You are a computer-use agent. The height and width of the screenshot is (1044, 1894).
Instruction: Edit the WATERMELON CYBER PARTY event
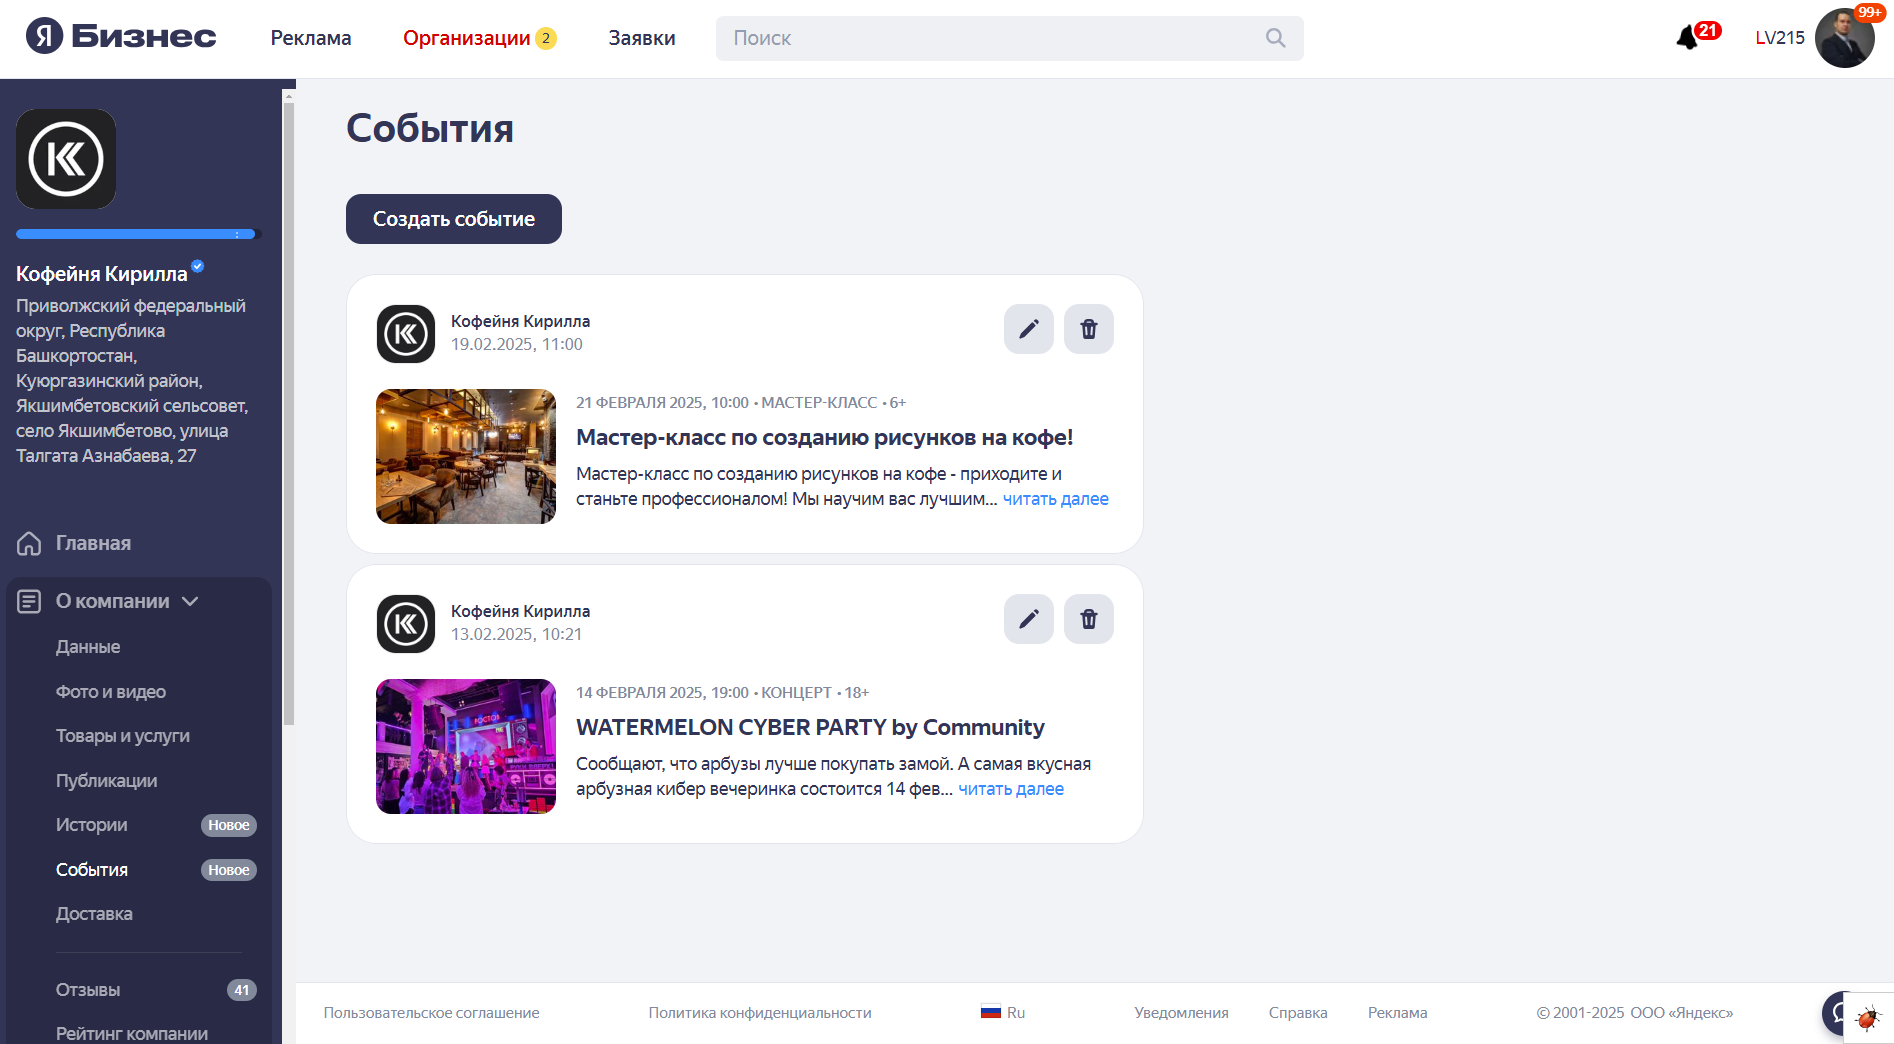pos(1028,619)
